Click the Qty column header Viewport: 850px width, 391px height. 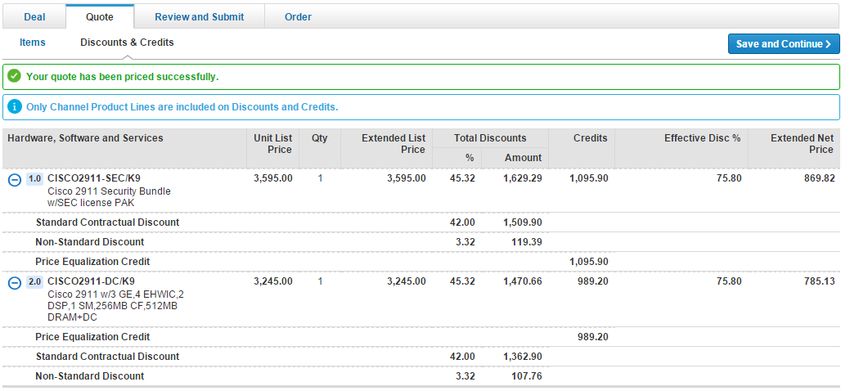point(319,138)
